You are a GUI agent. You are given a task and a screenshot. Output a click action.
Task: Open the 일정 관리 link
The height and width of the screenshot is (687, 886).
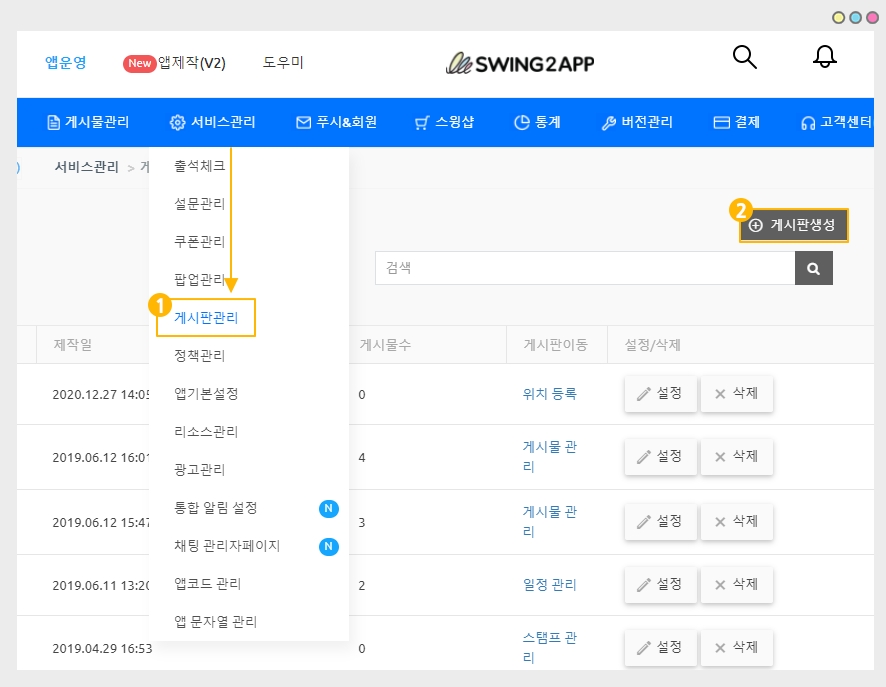[x=549, y=584]
